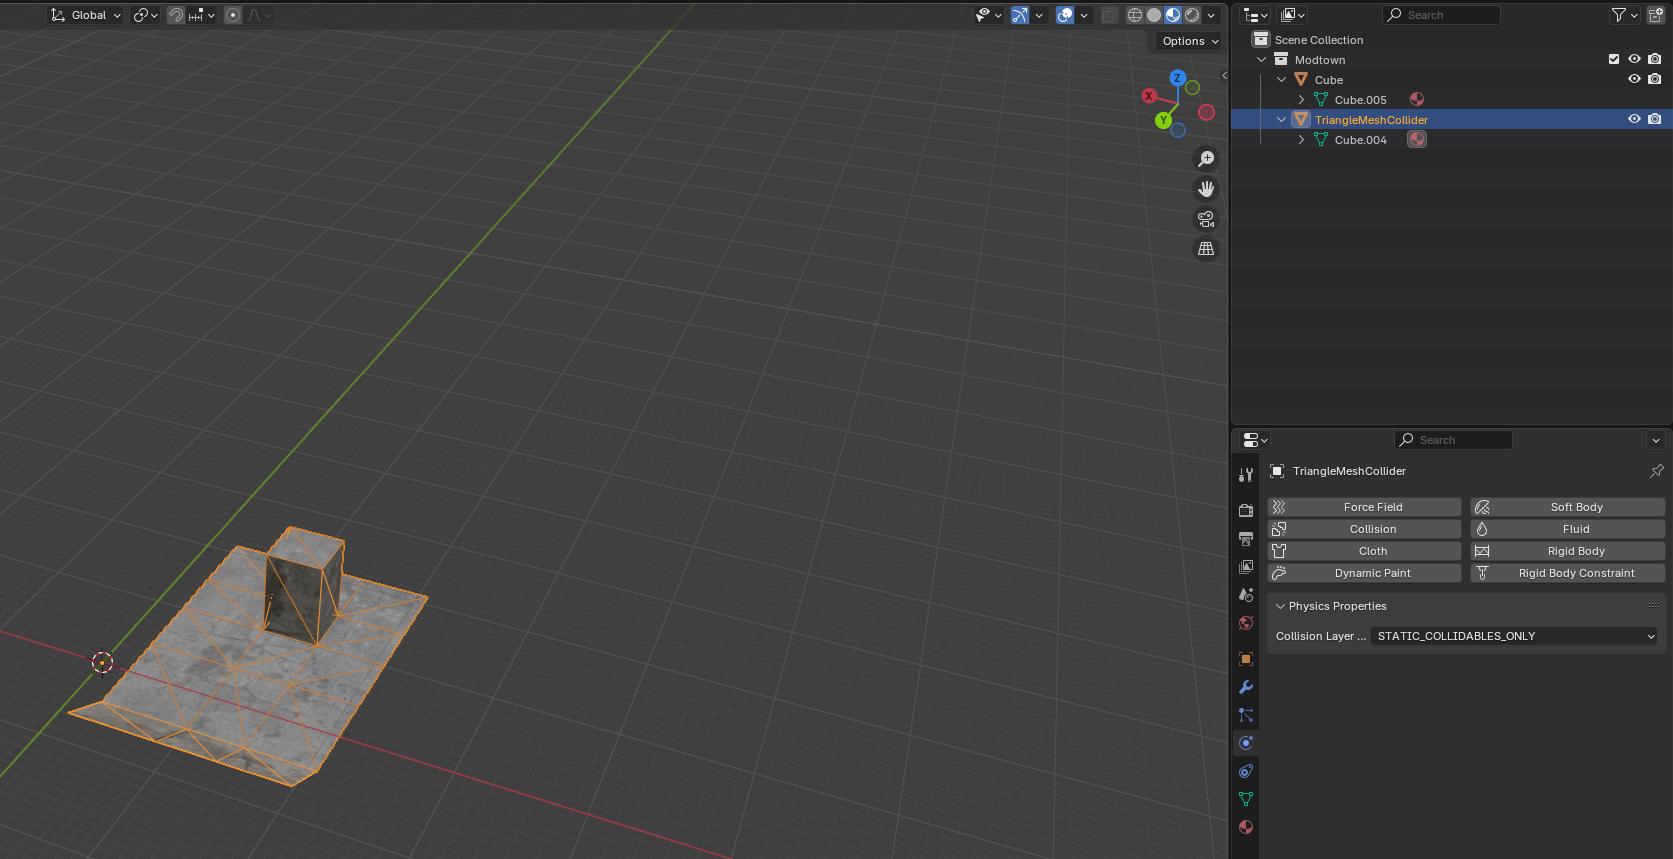Open the outliner display mode dropdown
The height and width of the screenshot is (859, 1673).
pyautogui.click(x=1293, y=15)
